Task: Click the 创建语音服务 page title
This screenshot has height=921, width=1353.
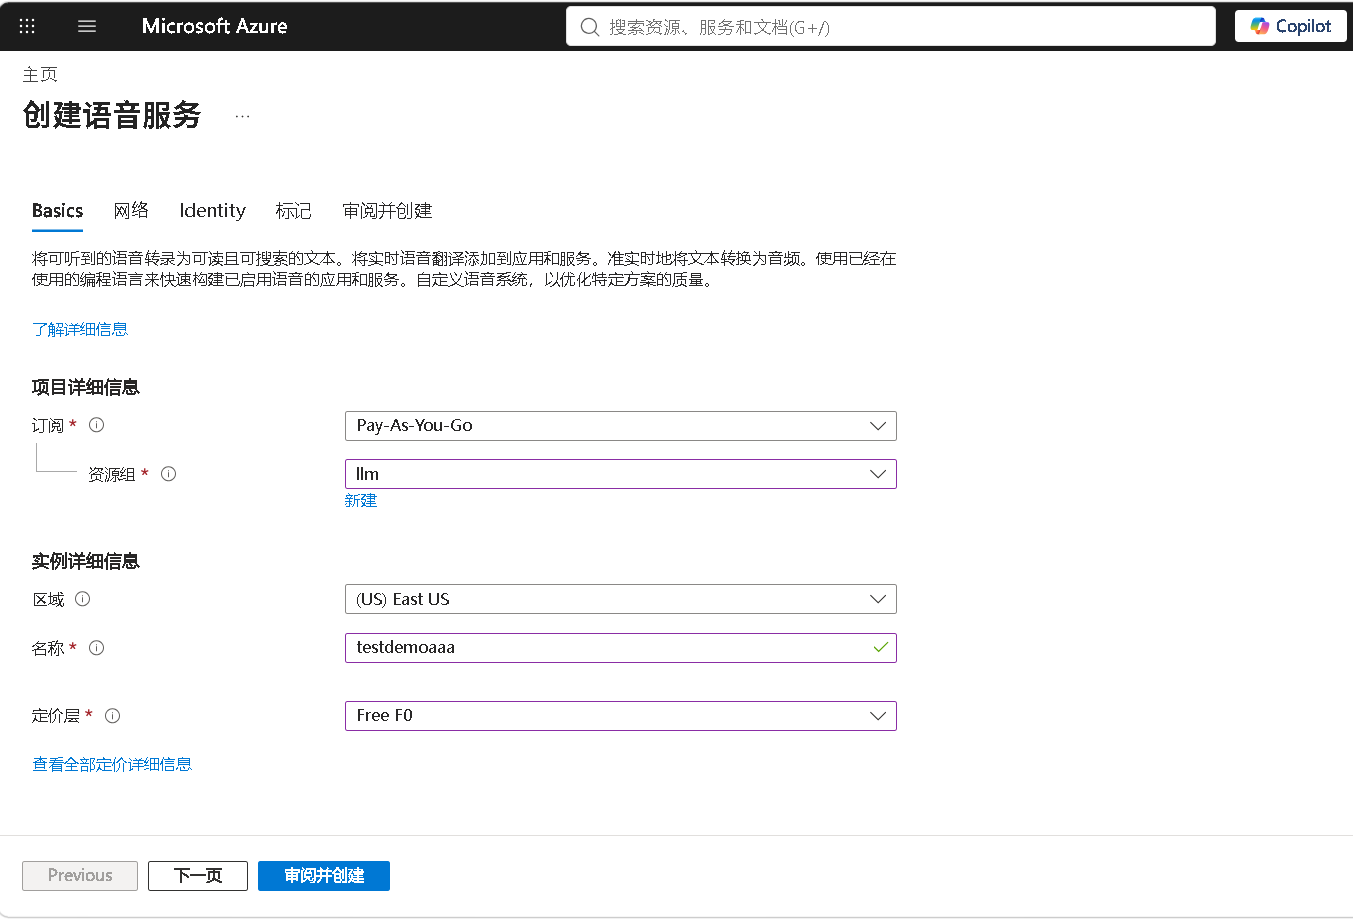Action: click(112, 116)
